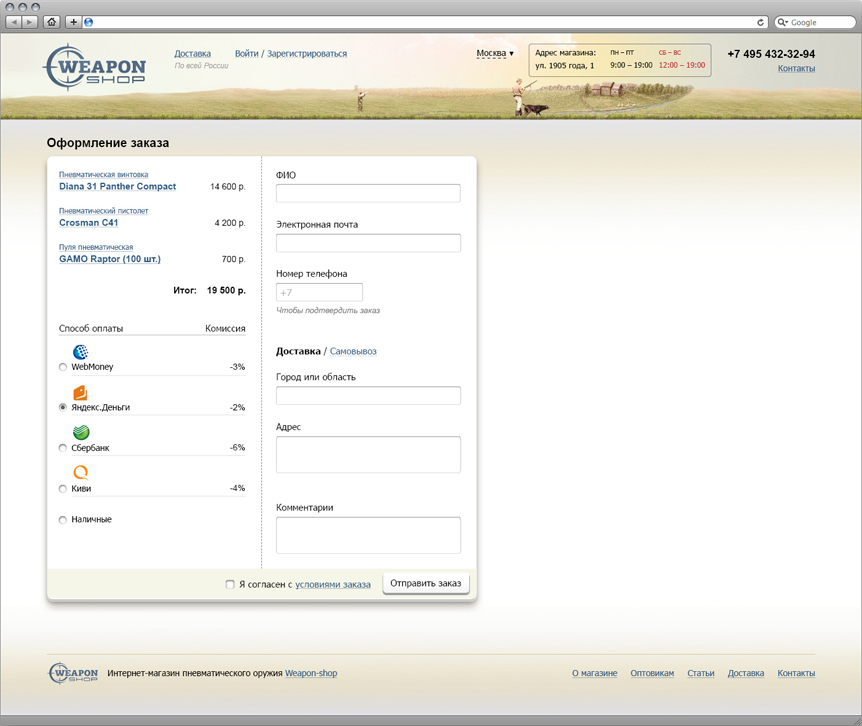Screen dimensions: 862x726
Task: Open the Доставка link in header
Action: tap(192, 53)
